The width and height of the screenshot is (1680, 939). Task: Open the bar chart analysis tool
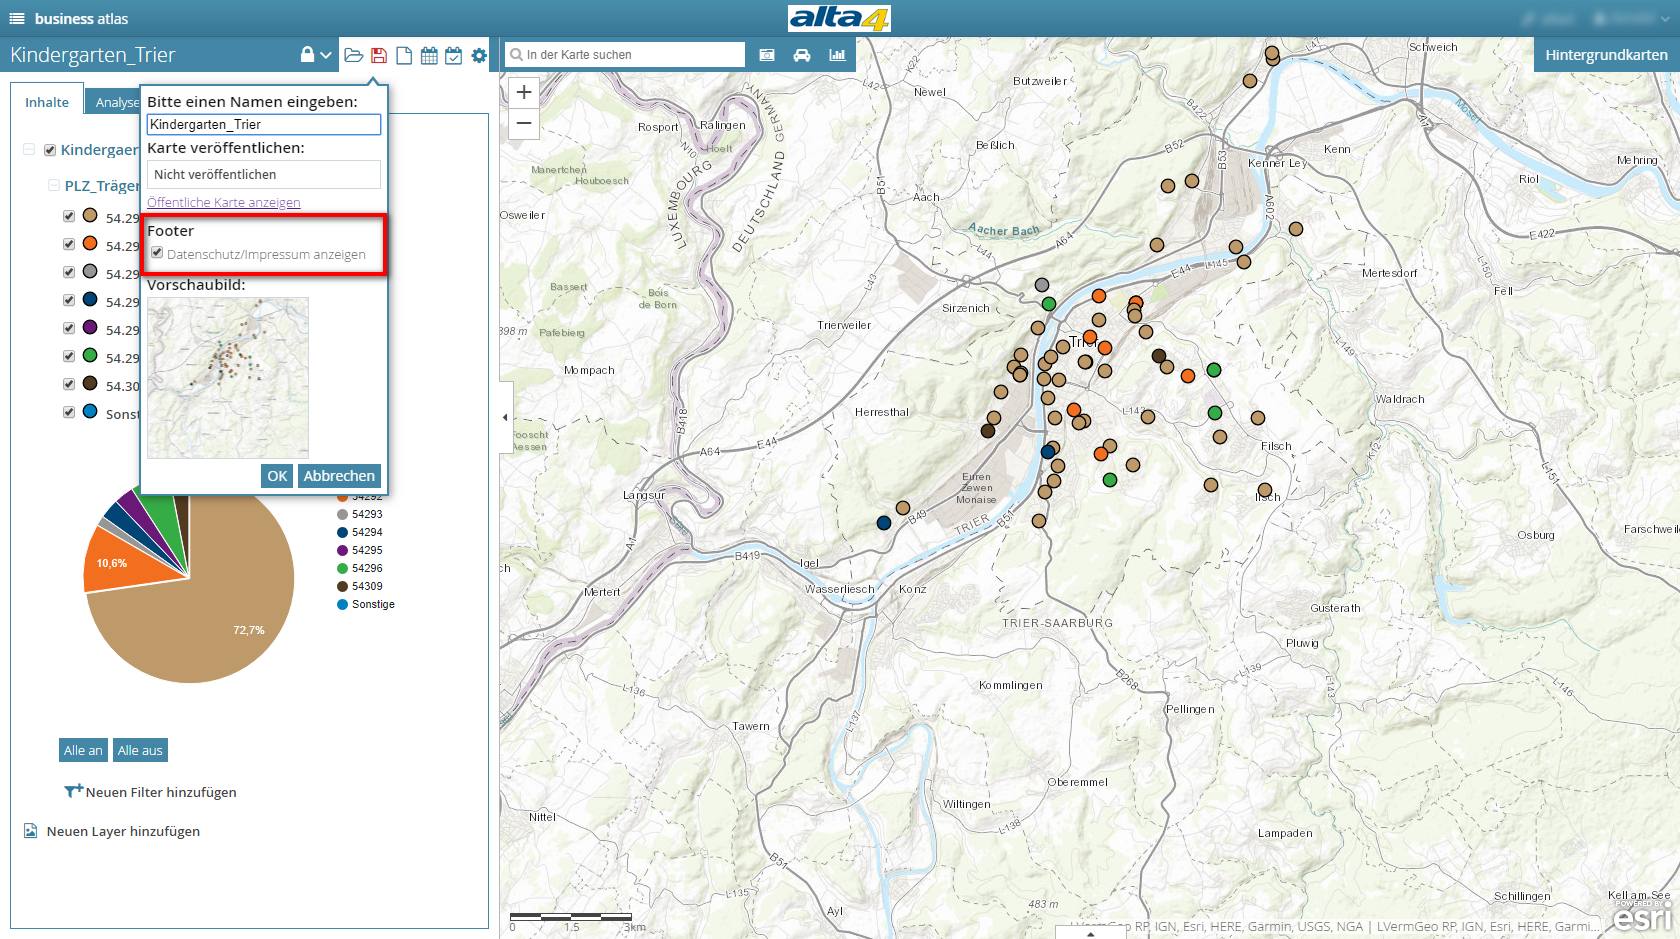pos(837,55)
